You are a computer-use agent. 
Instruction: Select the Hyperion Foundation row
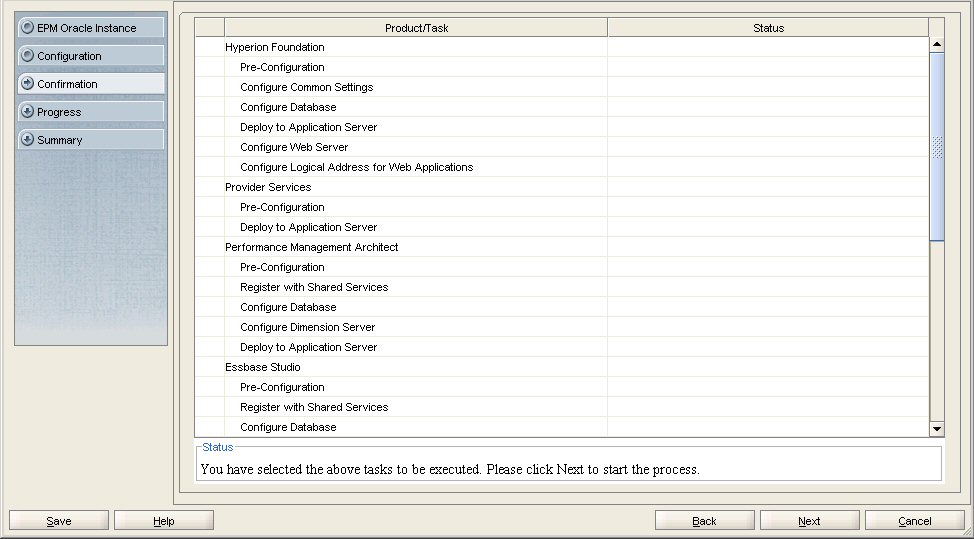point(562,47)
